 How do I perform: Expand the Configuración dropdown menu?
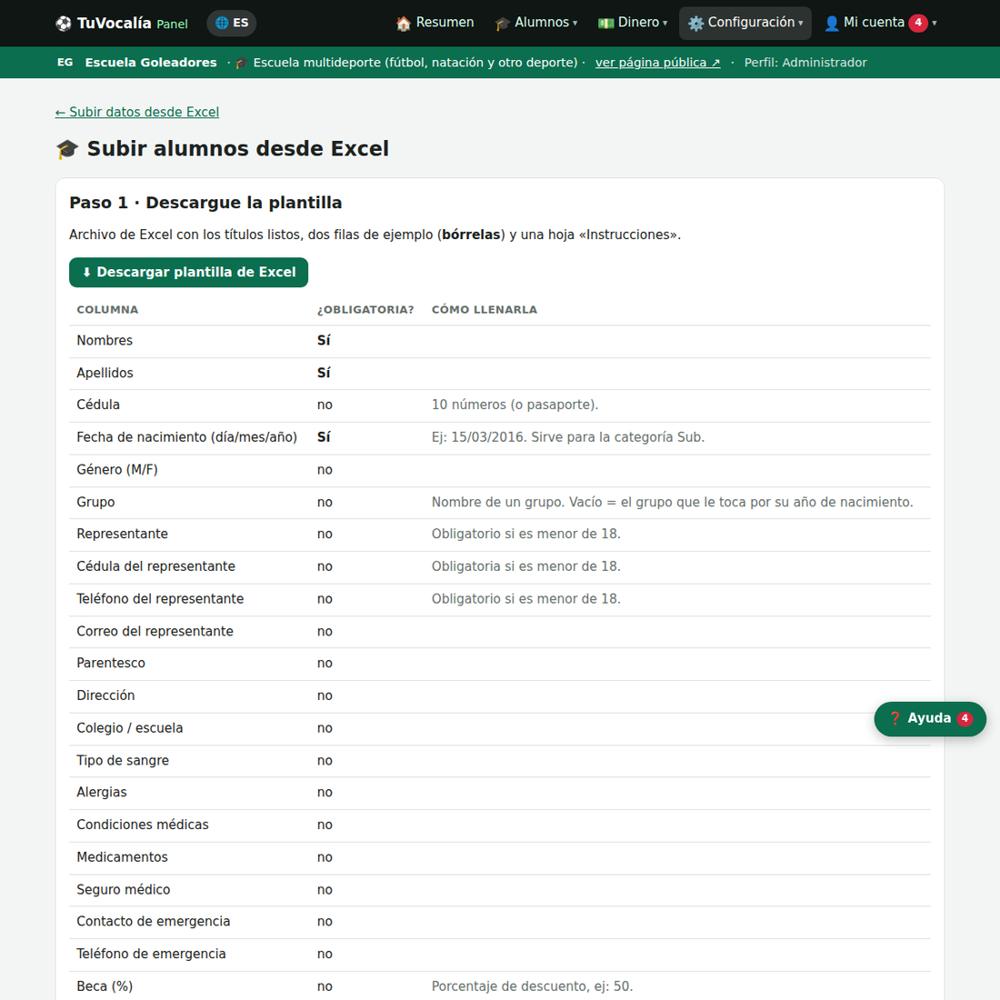(745, 23)
